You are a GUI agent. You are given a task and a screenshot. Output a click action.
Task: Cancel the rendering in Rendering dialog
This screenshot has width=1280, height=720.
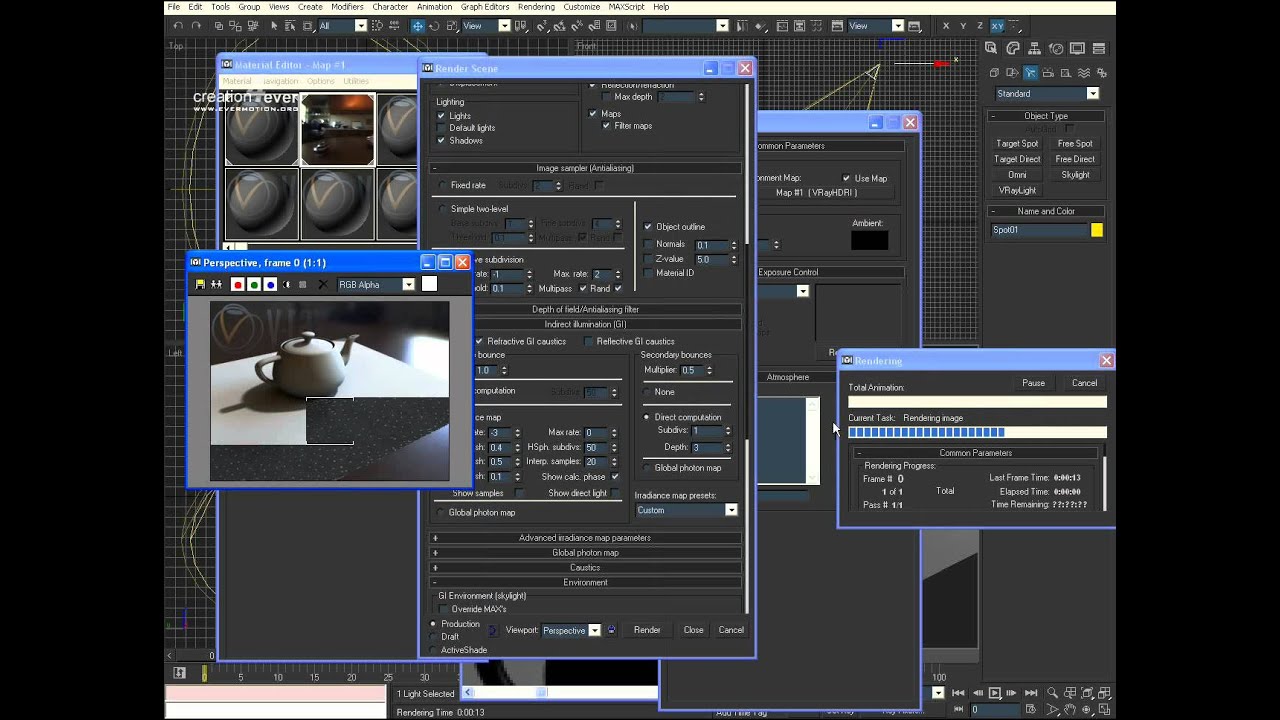(1084, 383)
